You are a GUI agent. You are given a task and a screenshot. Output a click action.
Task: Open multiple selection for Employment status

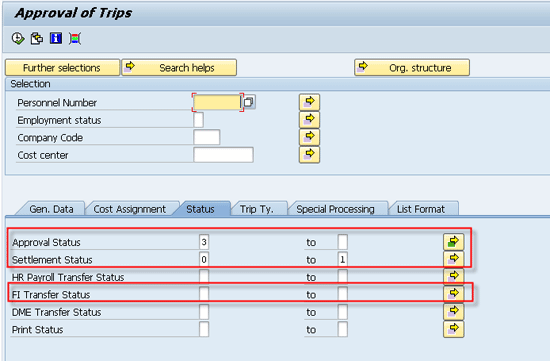[309, 120]
